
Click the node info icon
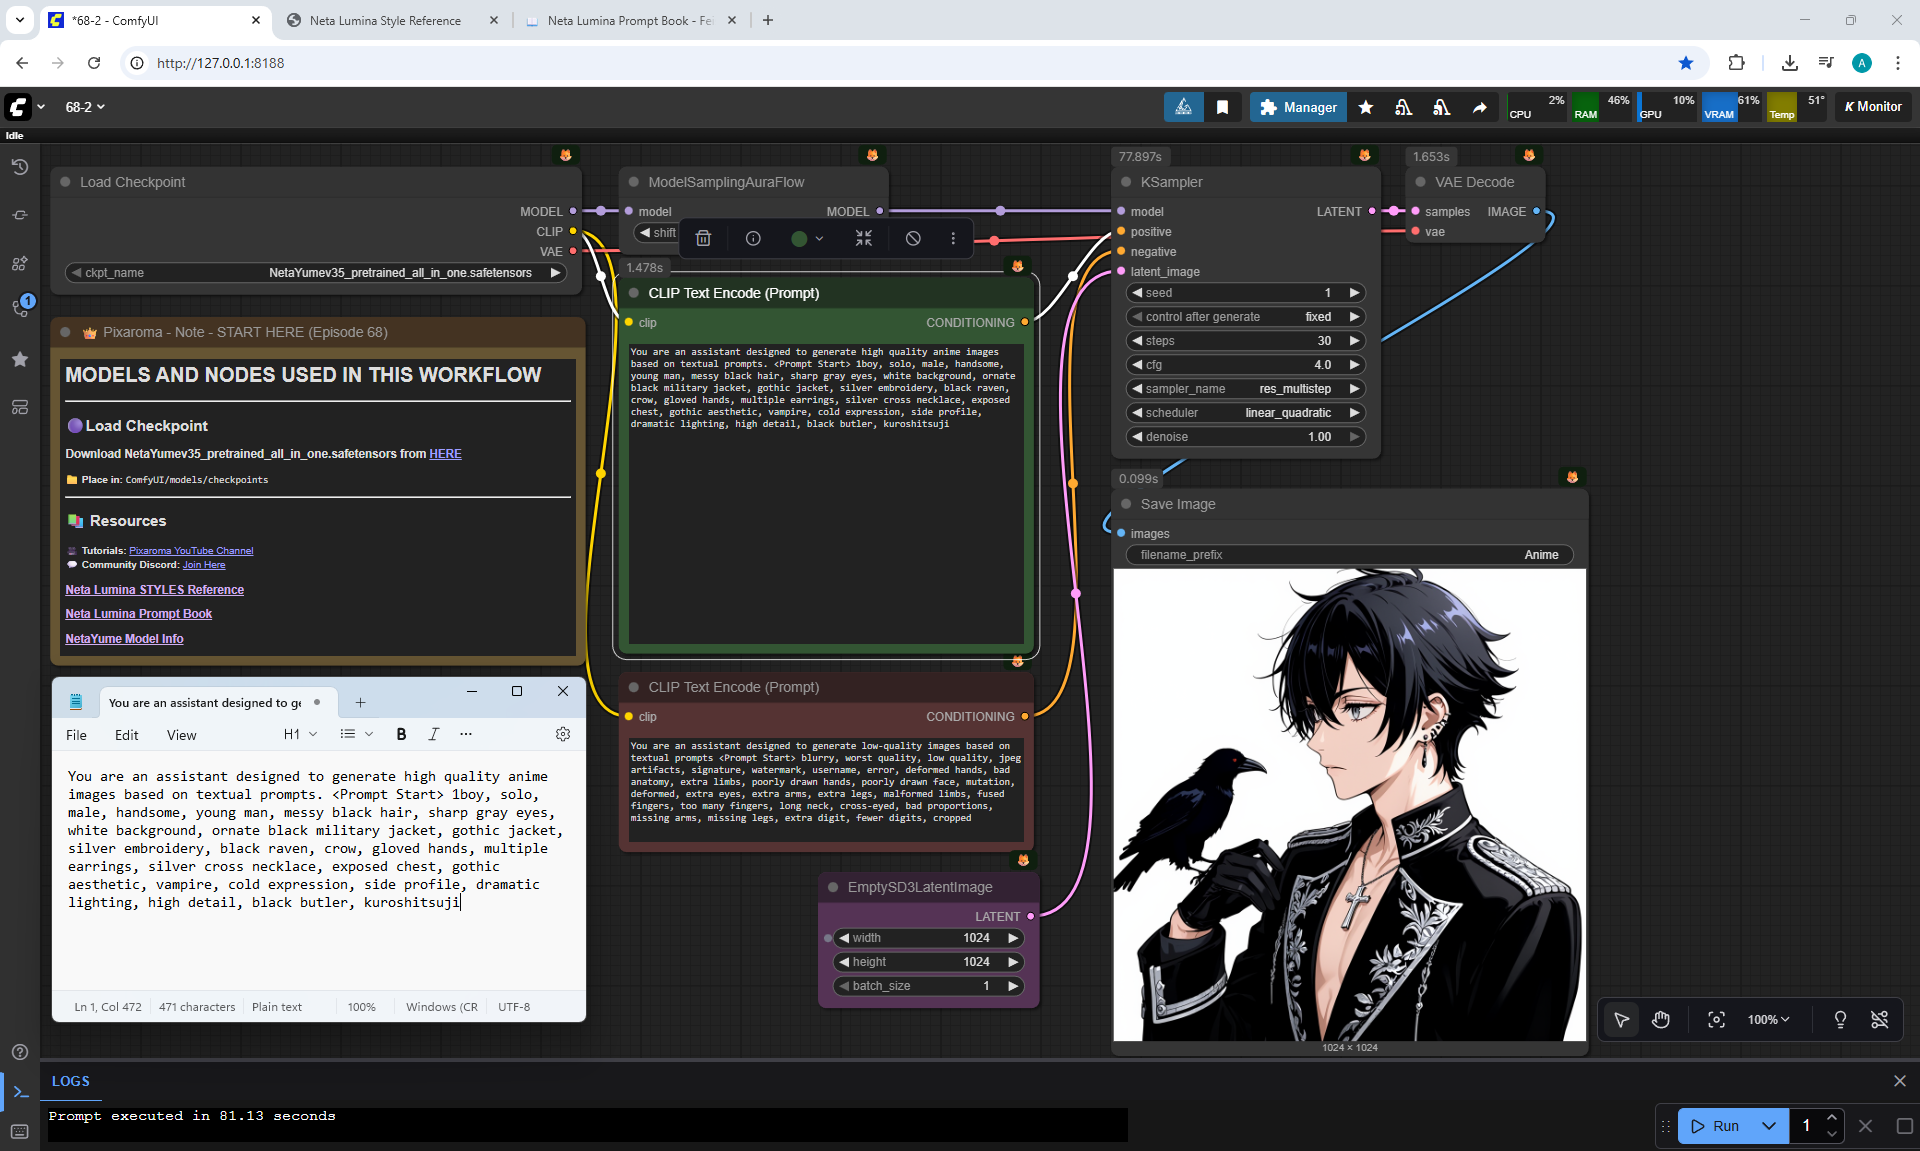point(753,238)
